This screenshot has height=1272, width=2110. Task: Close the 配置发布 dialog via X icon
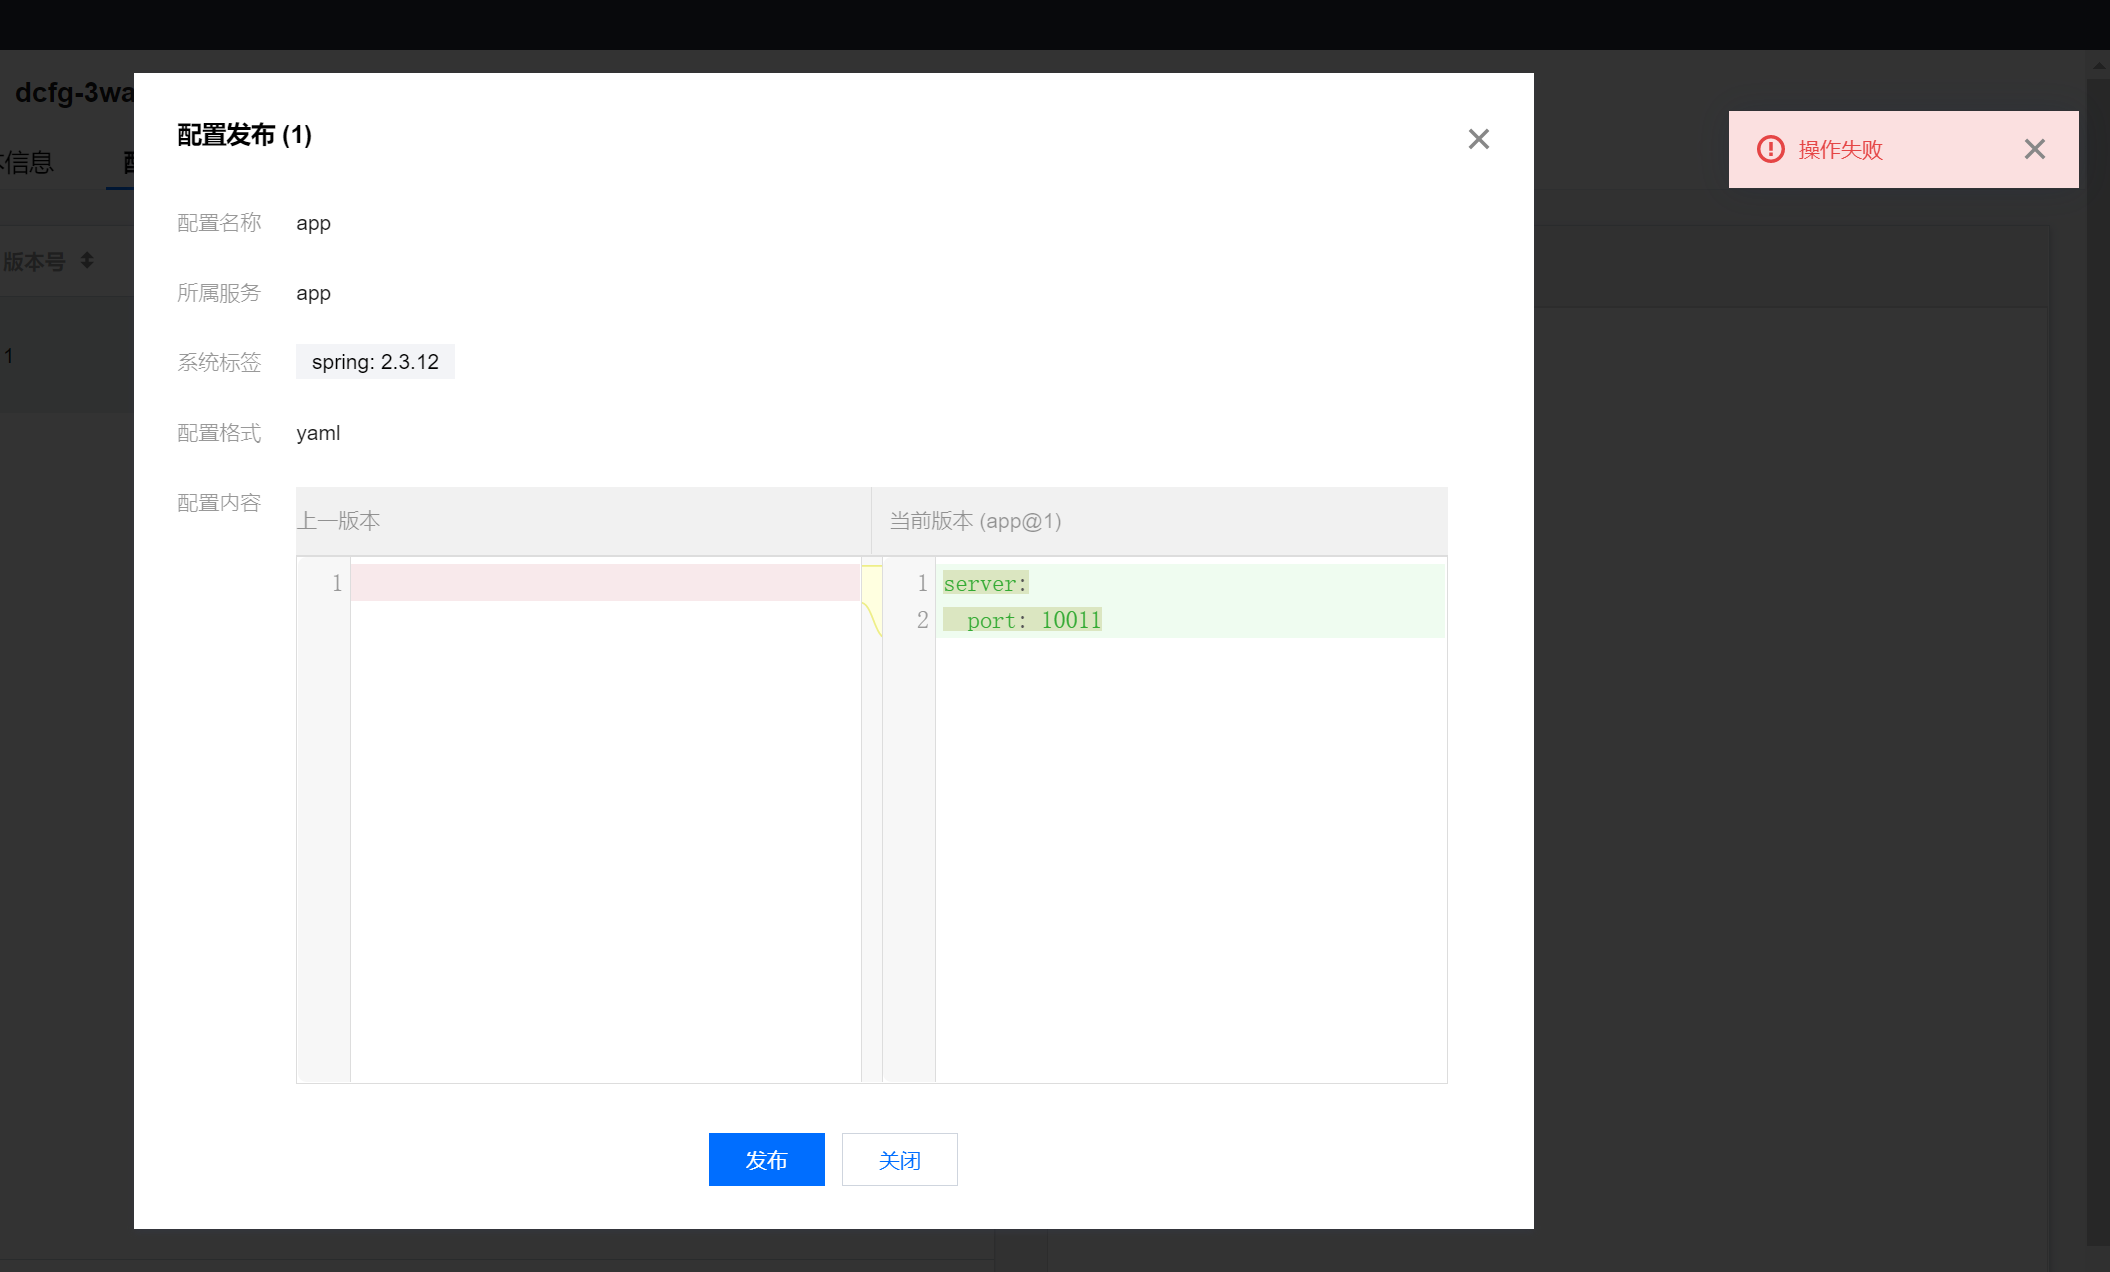1478,139
